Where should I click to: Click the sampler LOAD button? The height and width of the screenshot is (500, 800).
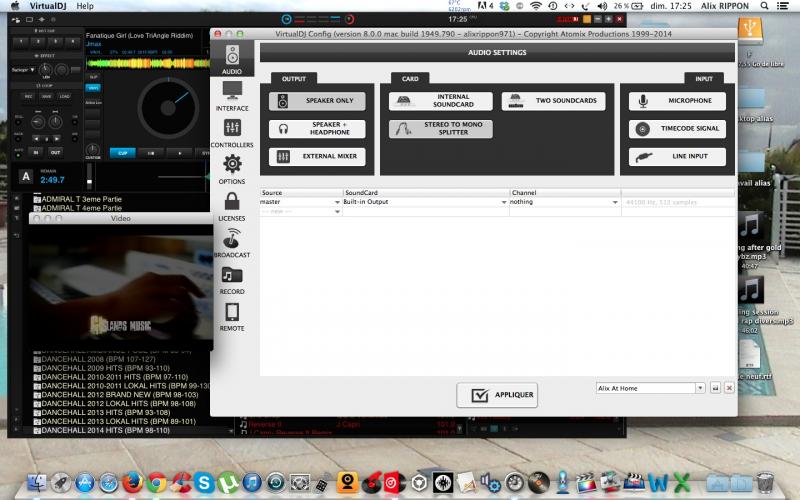64,96
